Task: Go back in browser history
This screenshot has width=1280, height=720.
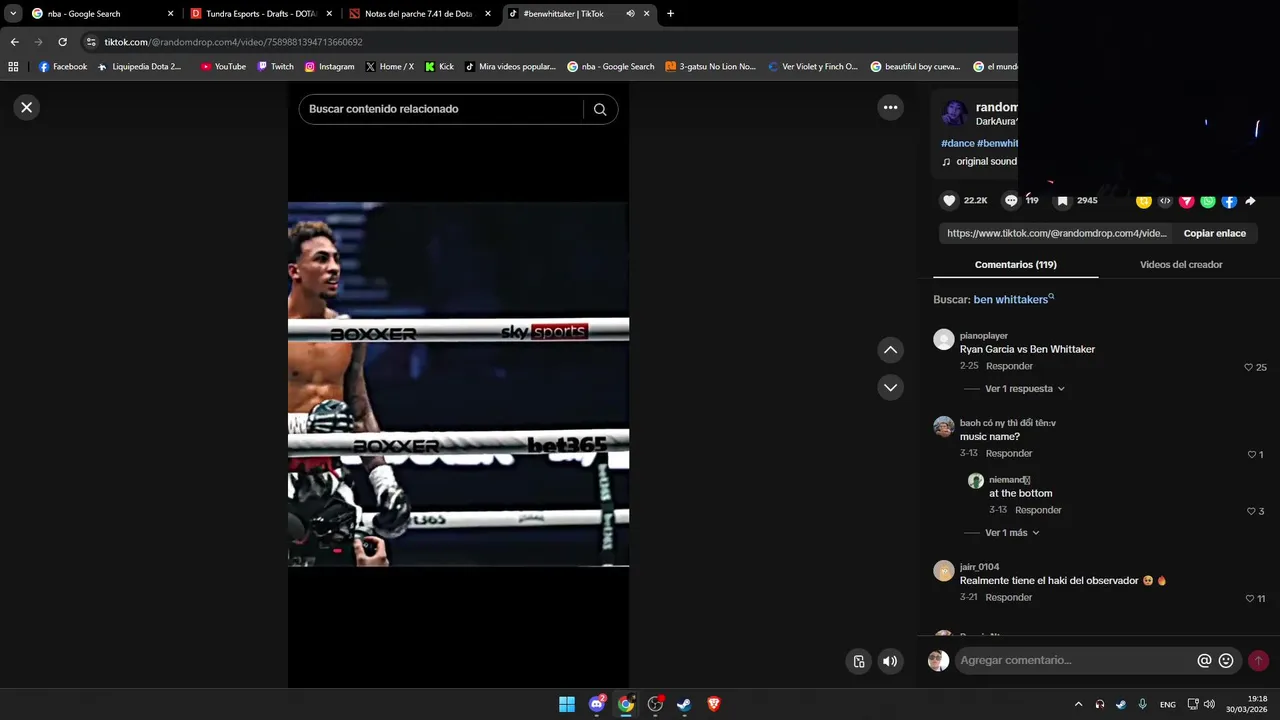Action: [x=14, y=42]
